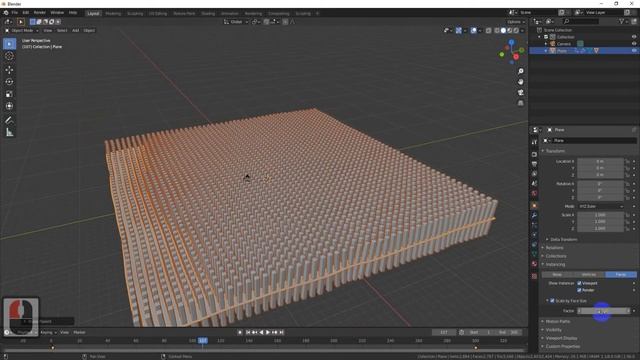Image resolution: width=640 pixels, height=360 pixels.
Task: Open the Edit menu
Action: click(x=25, y=13)
